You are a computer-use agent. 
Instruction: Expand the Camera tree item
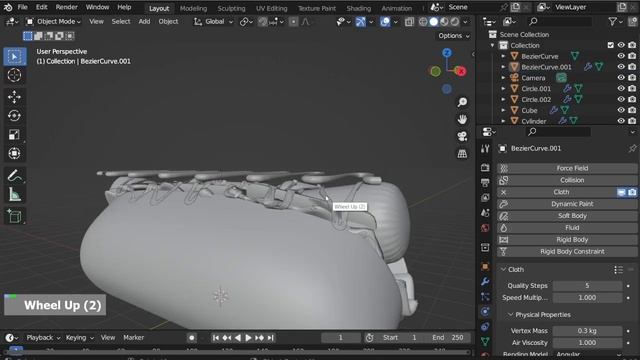(503, 78)
